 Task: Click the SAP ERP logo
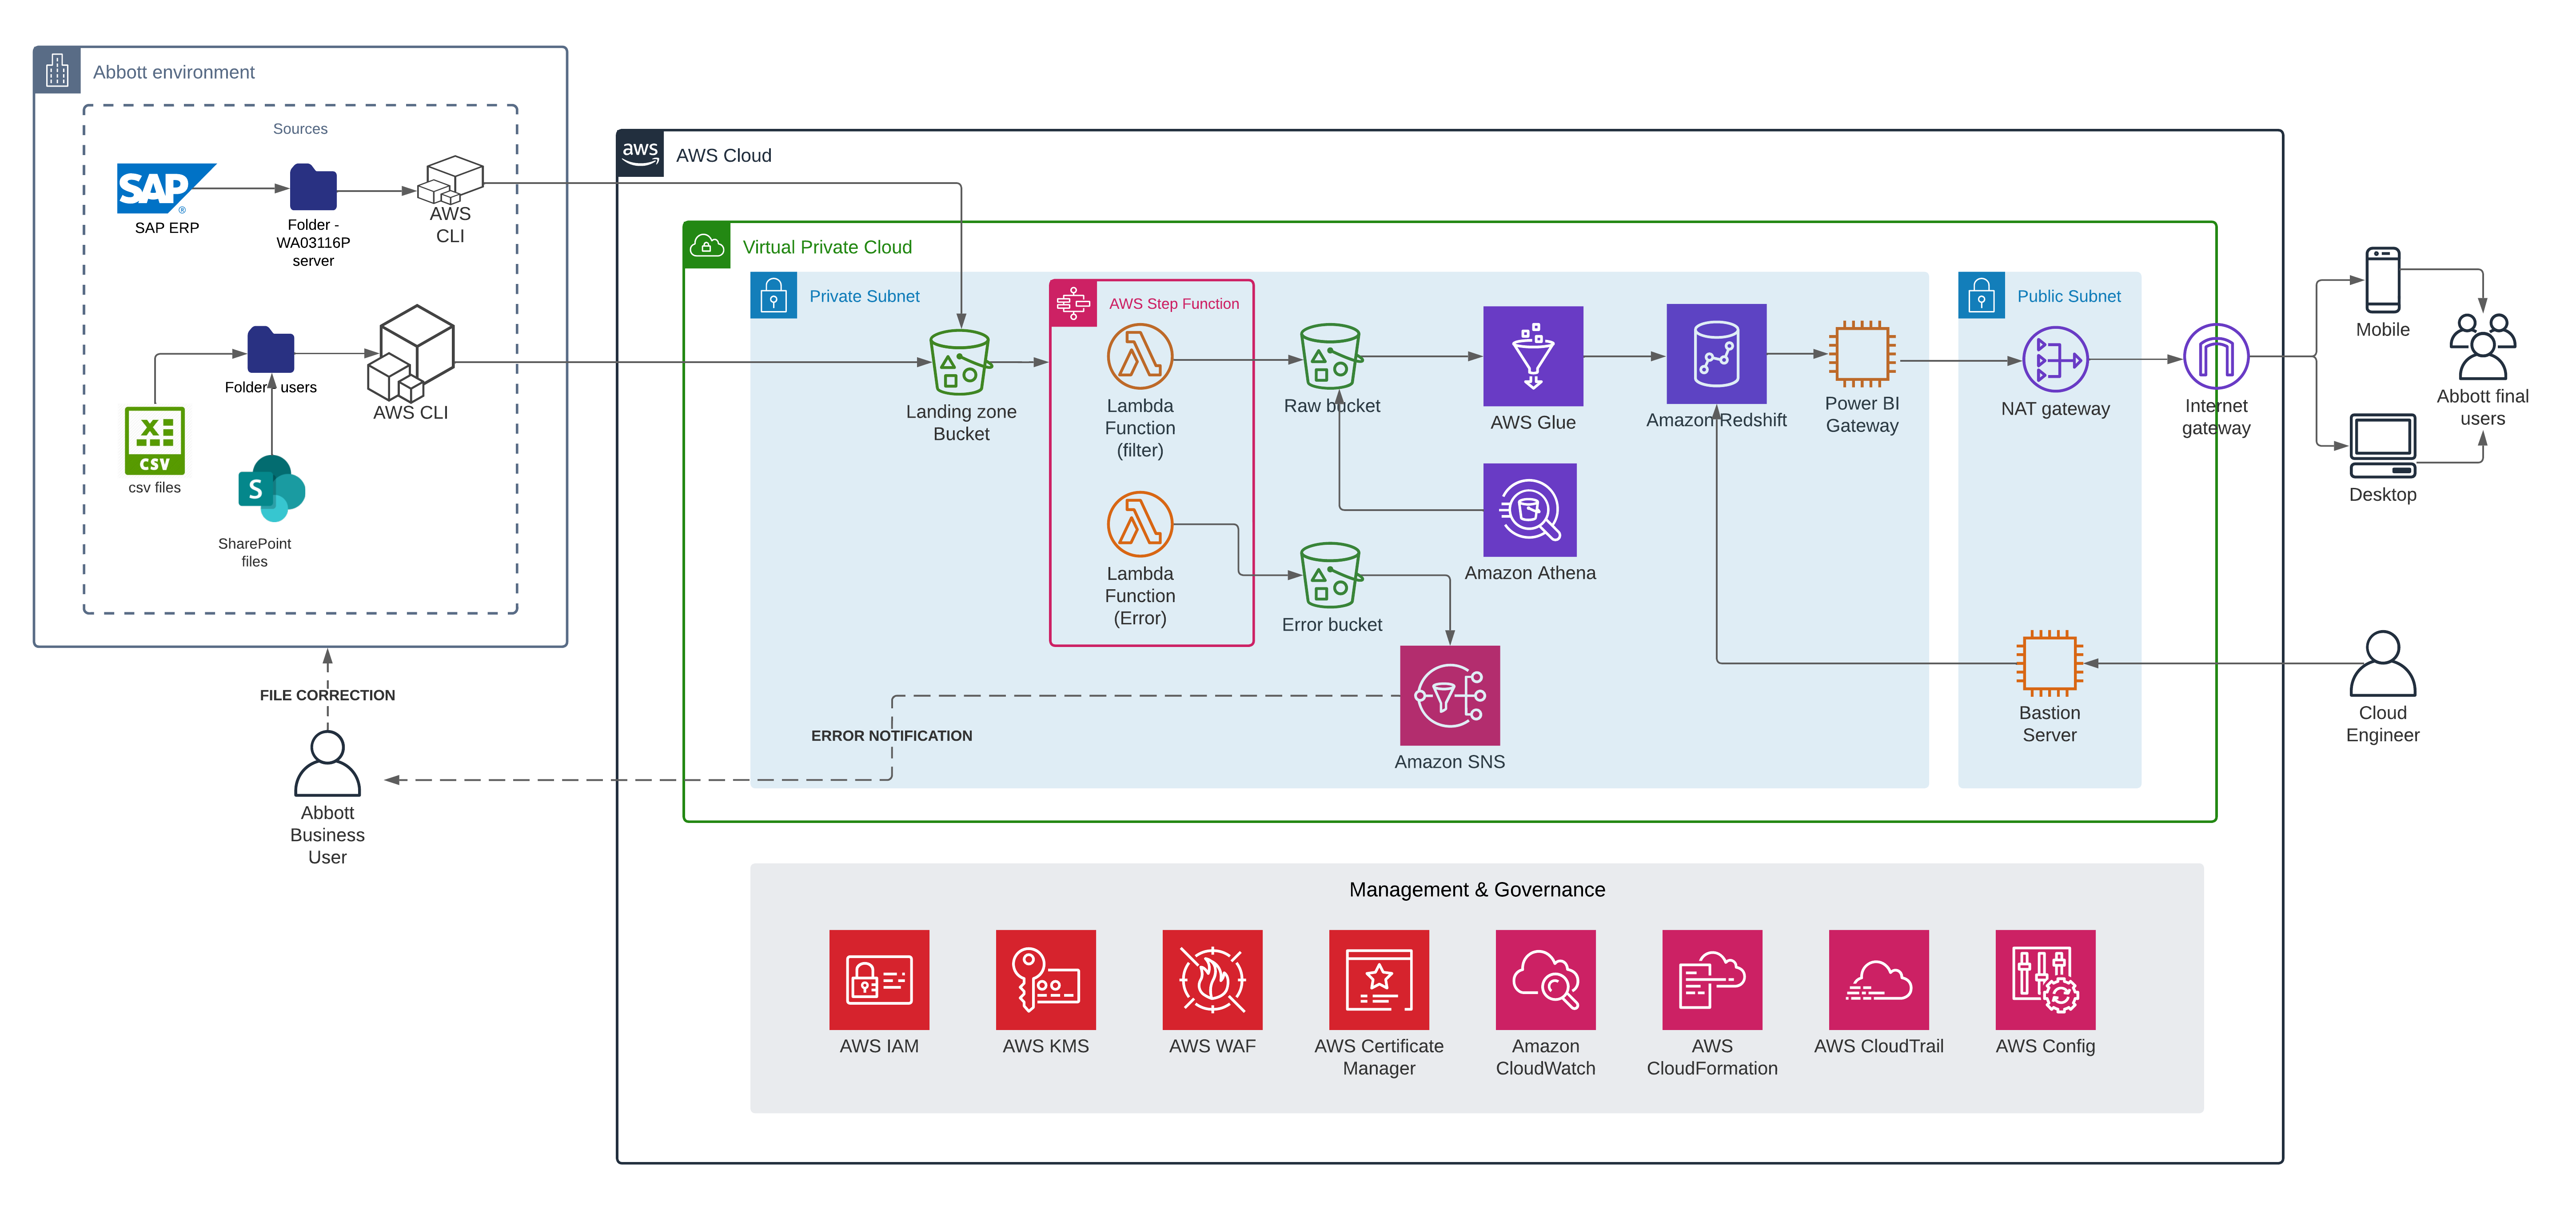(166, 188)
